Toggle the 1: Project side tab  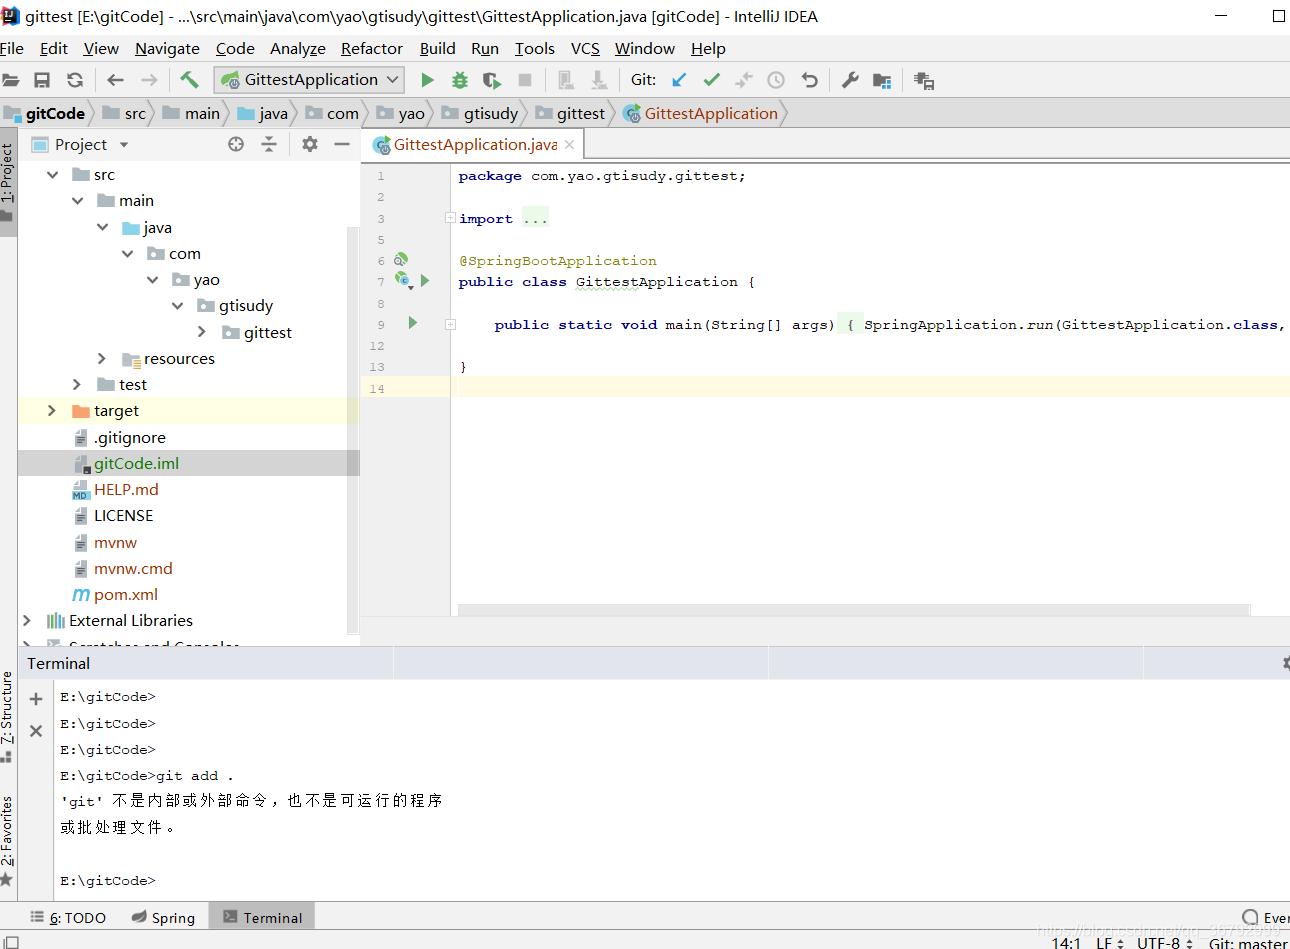point(8,181)
